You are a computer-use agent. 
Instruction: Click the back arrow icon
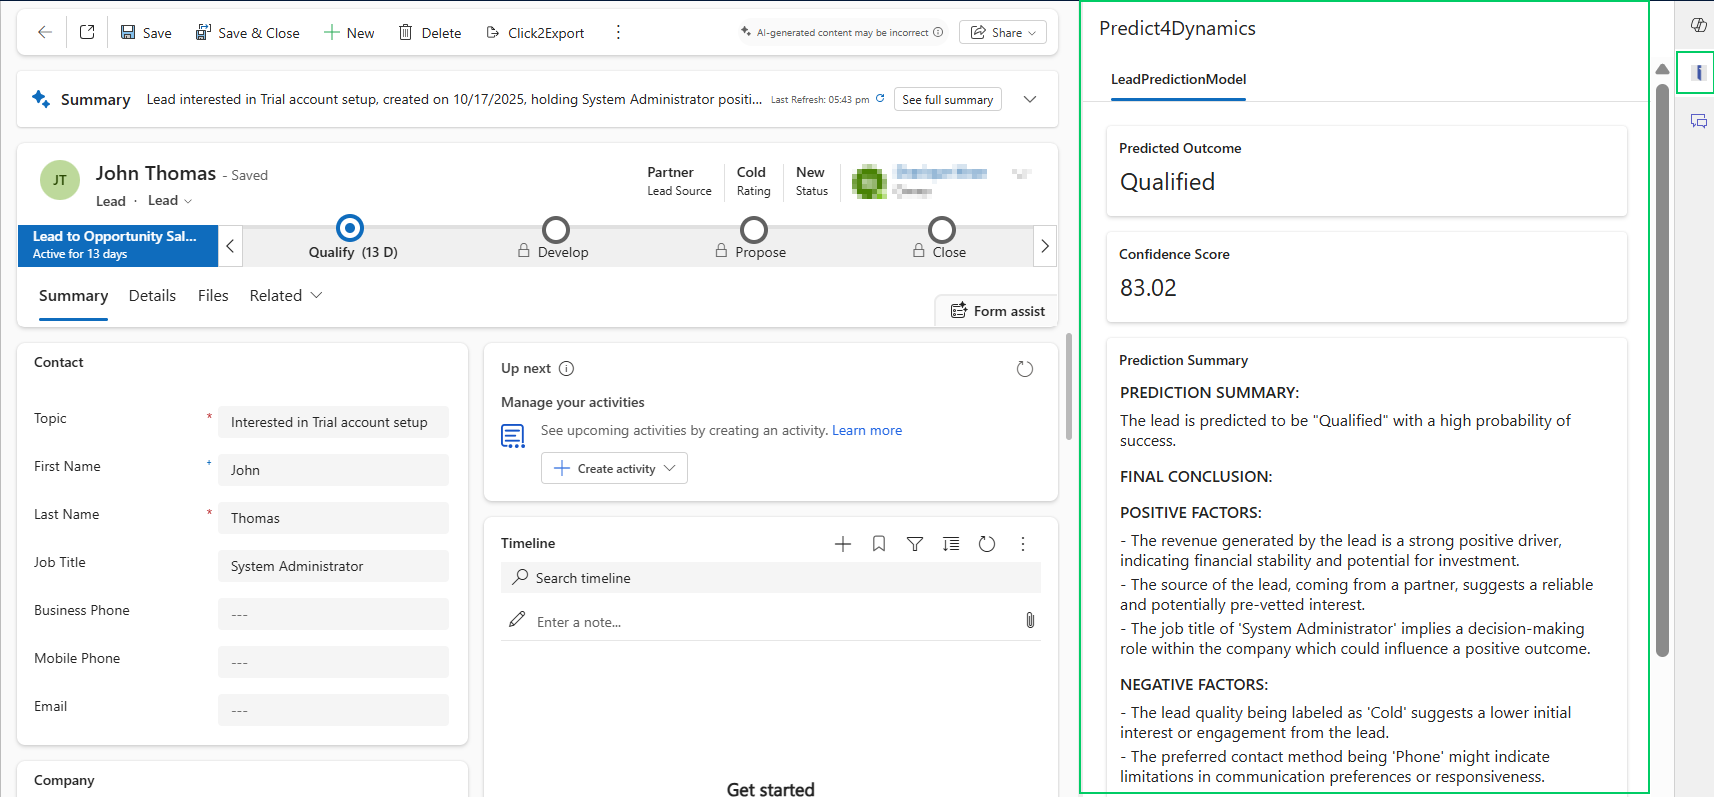(45, 32)
